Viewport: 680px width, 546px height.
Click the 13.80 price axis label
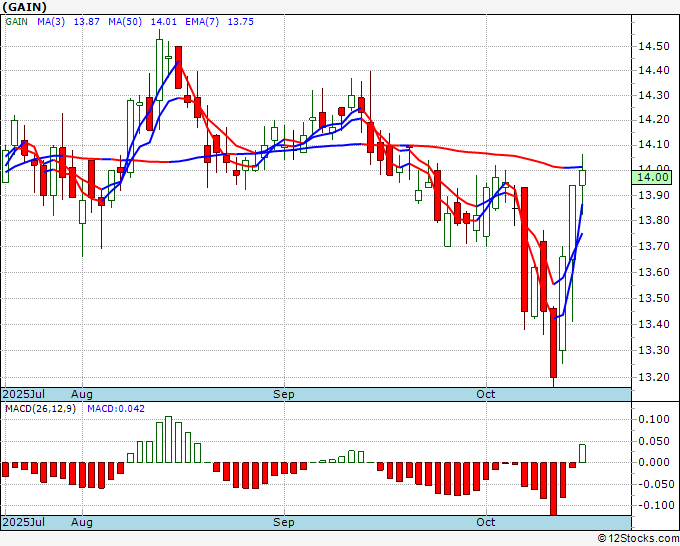654,220
